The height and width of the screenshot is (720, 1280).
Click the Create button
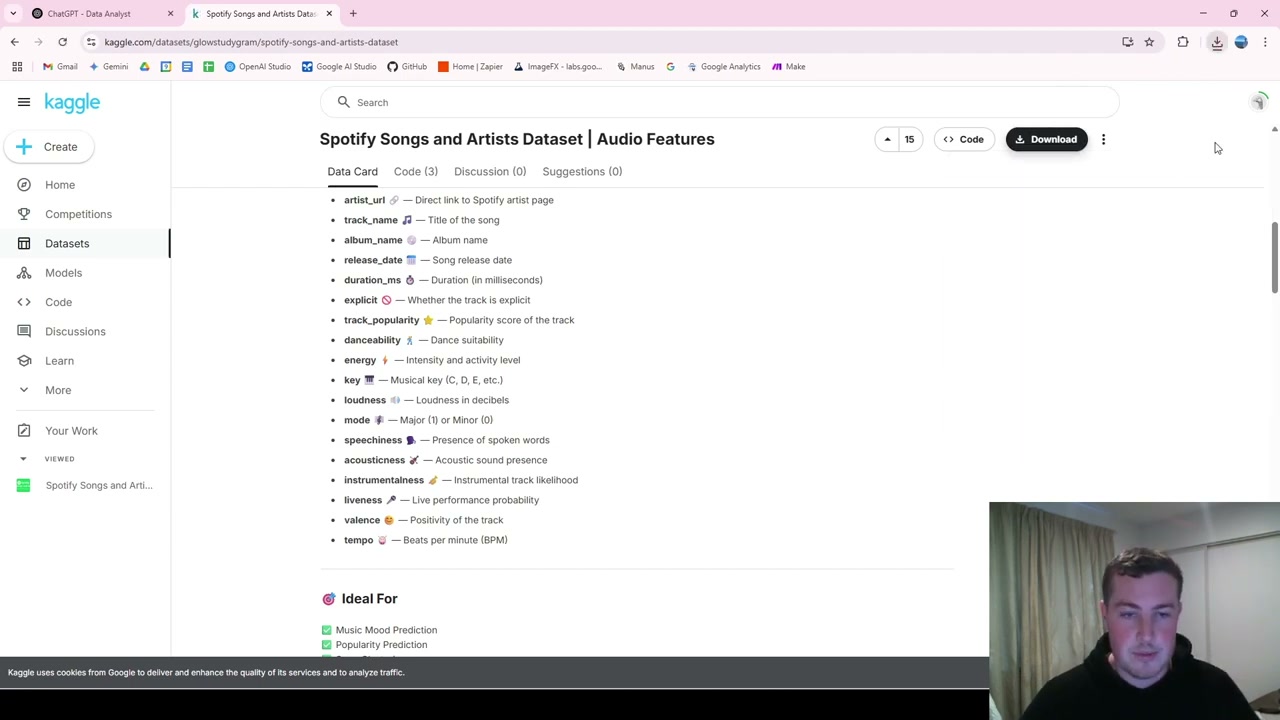pyautogui.click(x=48, y=147)
